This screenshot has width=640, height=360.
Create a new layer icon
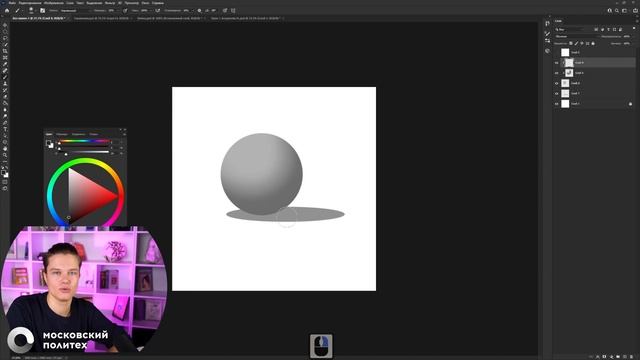625,357
